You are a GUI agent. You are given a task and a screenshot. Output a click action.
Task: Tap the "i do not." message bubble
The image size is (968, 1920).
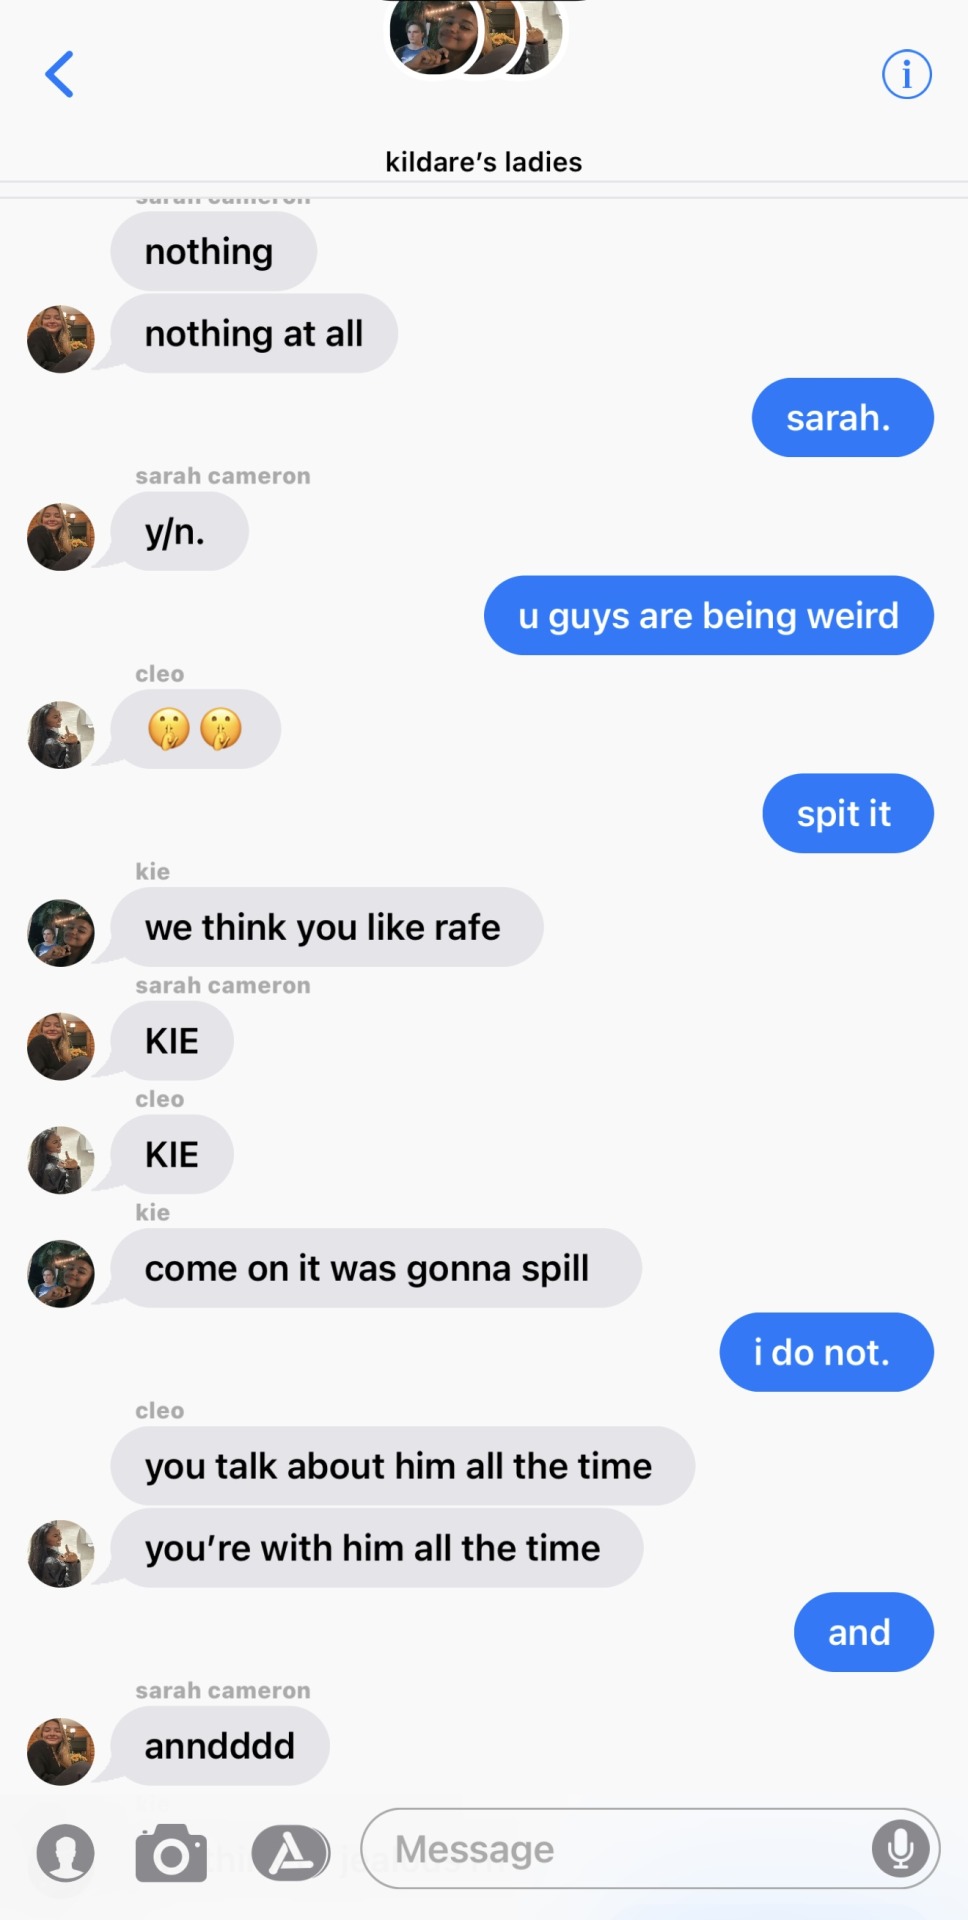coord(826,1352)
